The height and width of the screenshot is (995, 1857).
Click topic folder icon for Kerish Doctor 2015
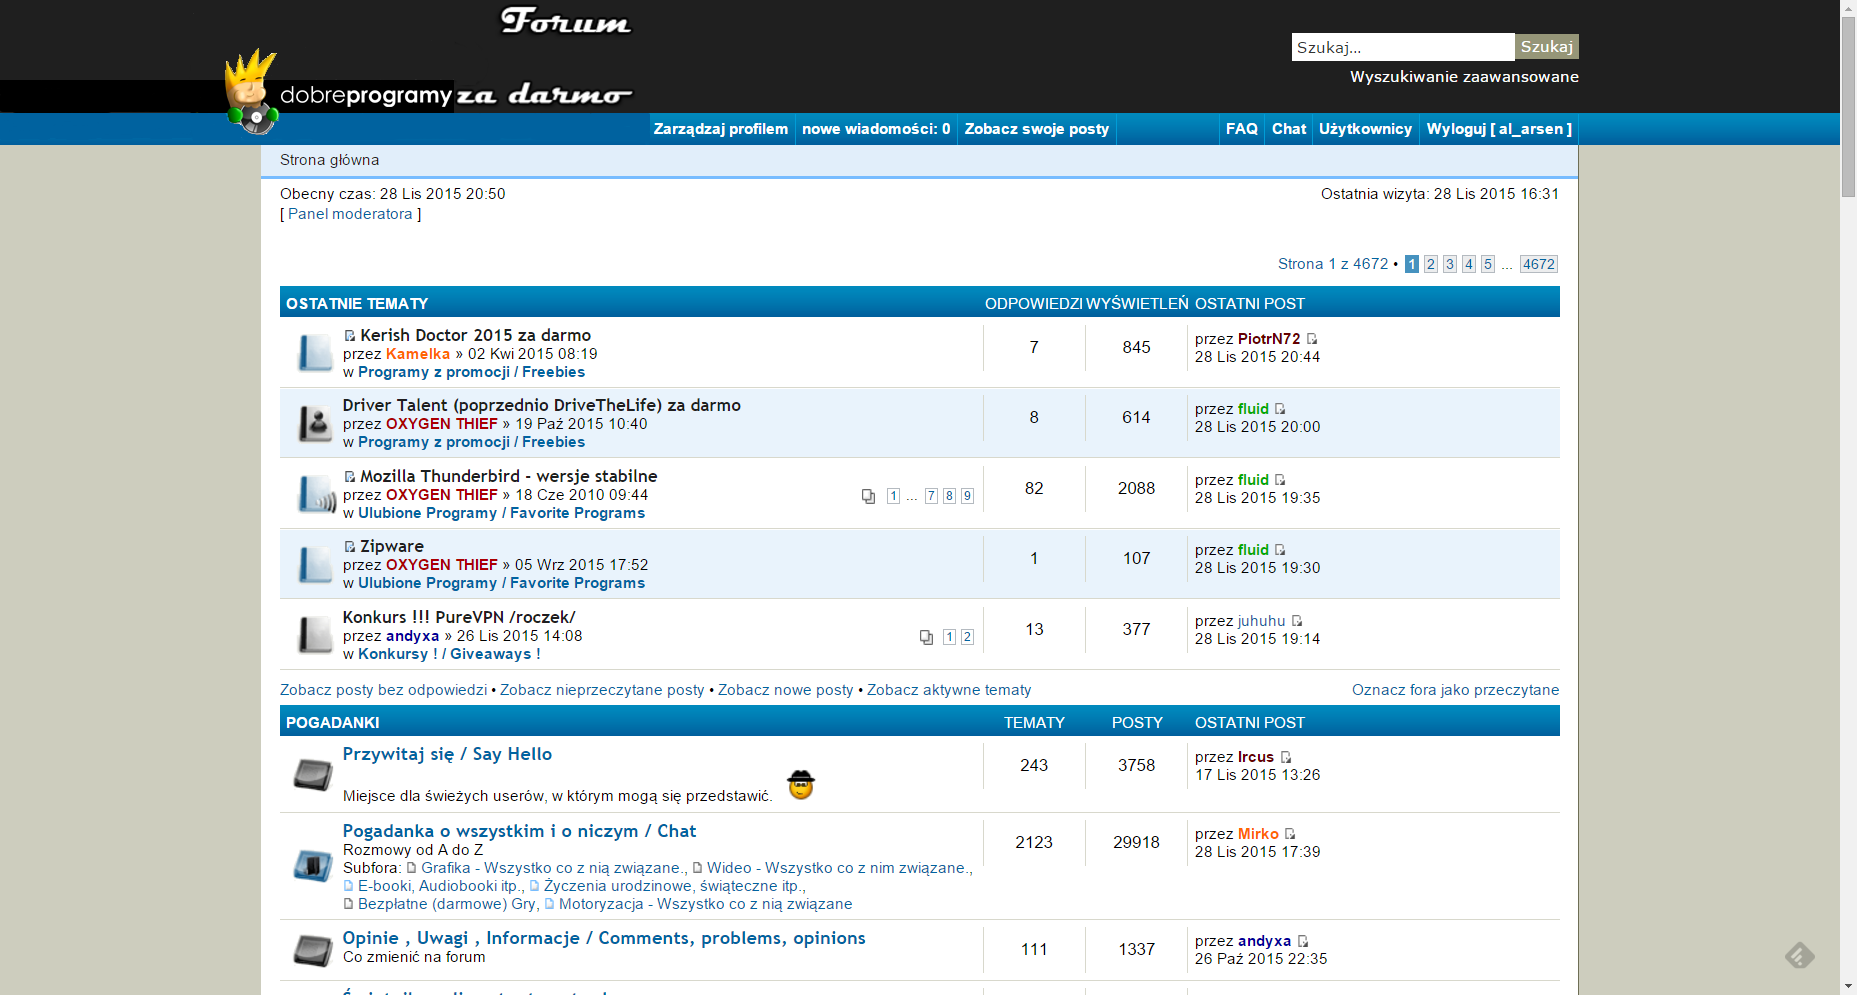[315, 352]
